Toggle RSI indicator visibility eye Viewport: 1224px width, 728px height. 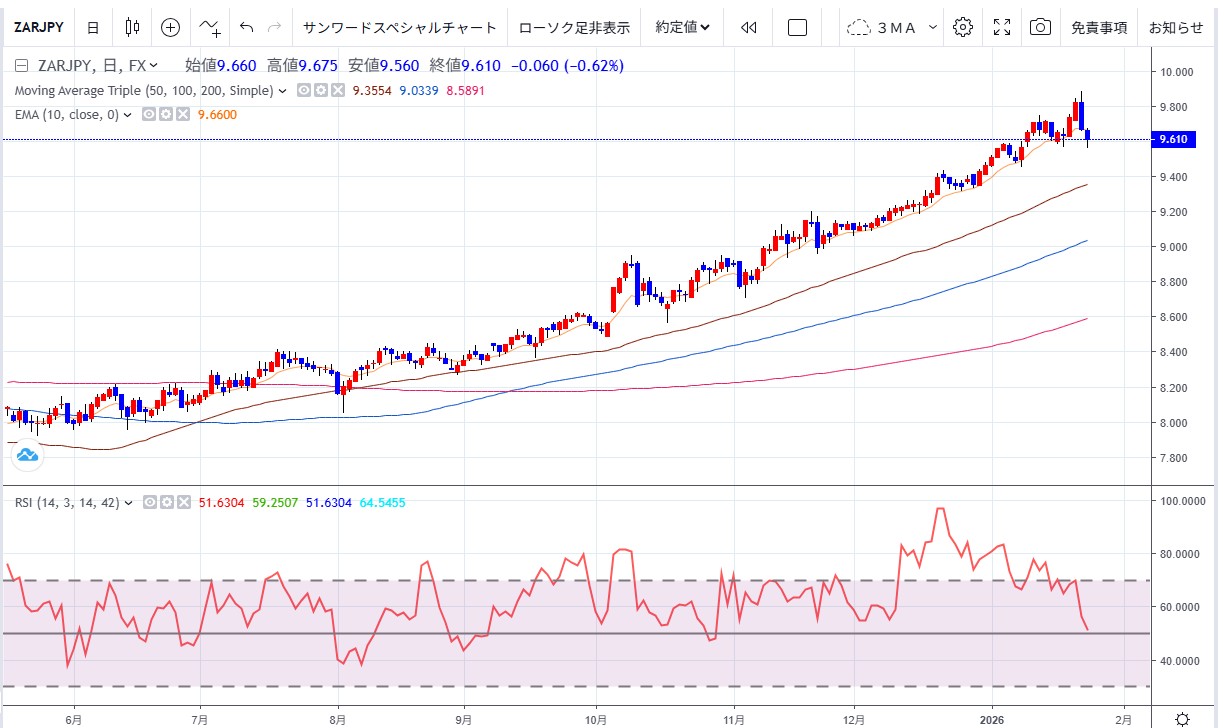pyautogui.click(x=149, y=503)
